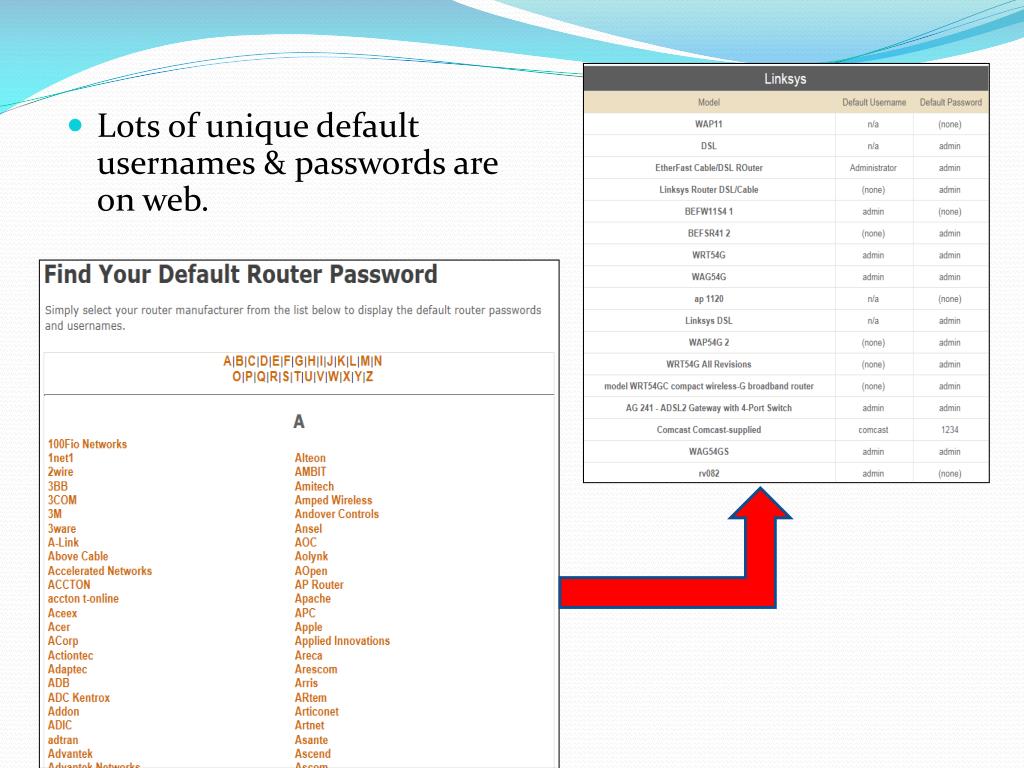1024x768 pixels.
Task: Open the ADC Kentrox link
Action: click(x=79, y=698)
